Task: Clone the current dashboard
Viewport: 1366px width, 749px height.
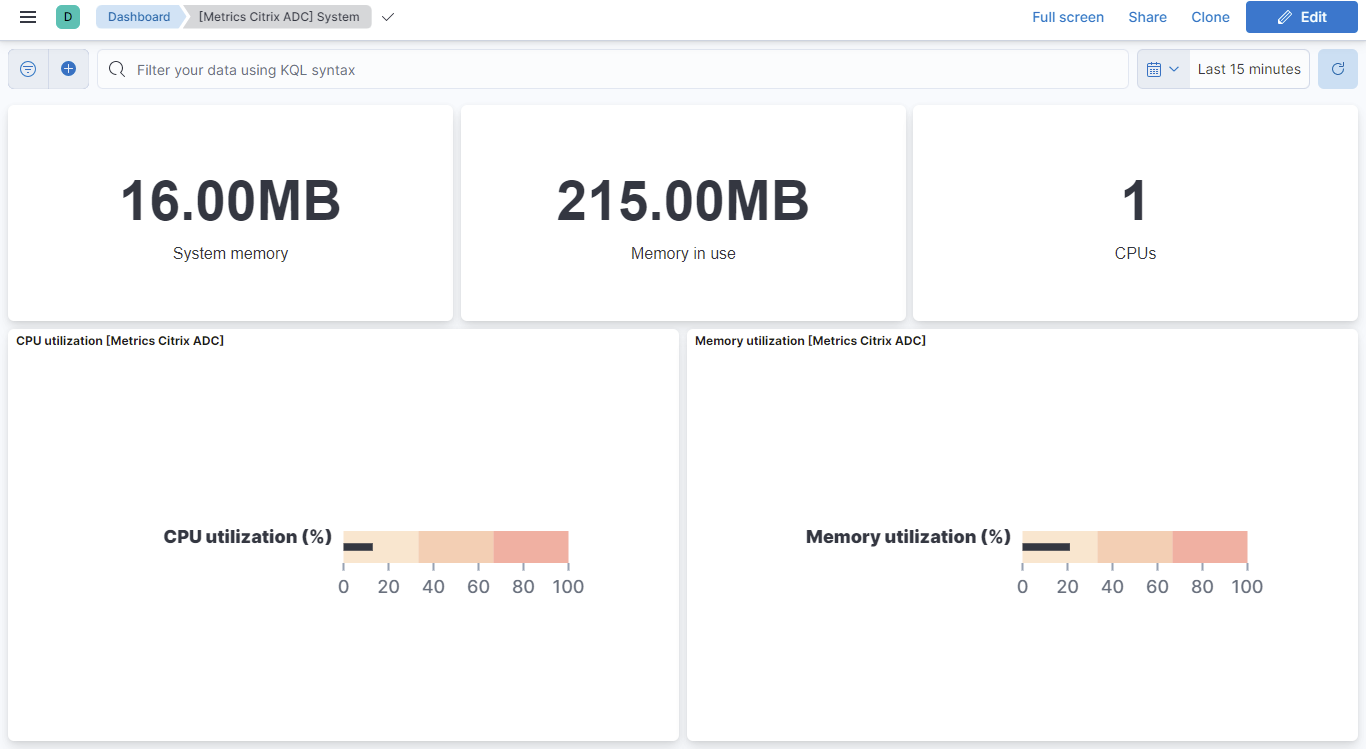Action: (x=1210, y=17)
